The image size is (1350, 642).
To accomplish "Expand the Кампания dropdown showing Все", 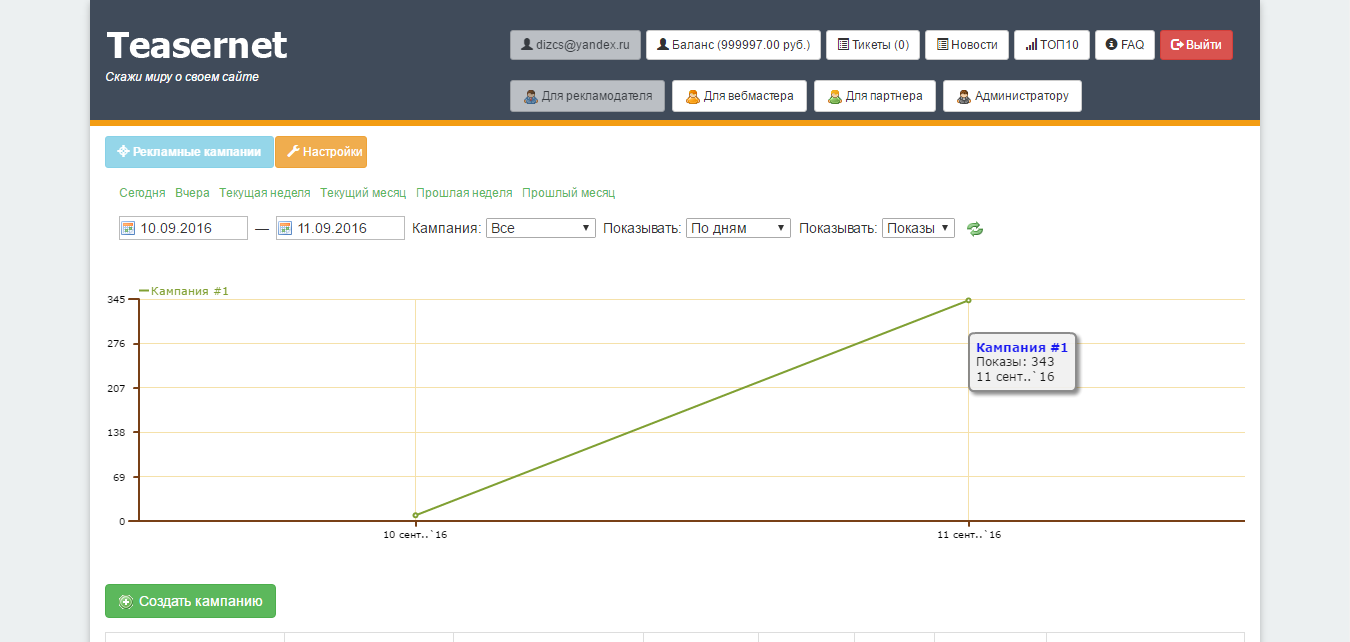I will point(541,228).
